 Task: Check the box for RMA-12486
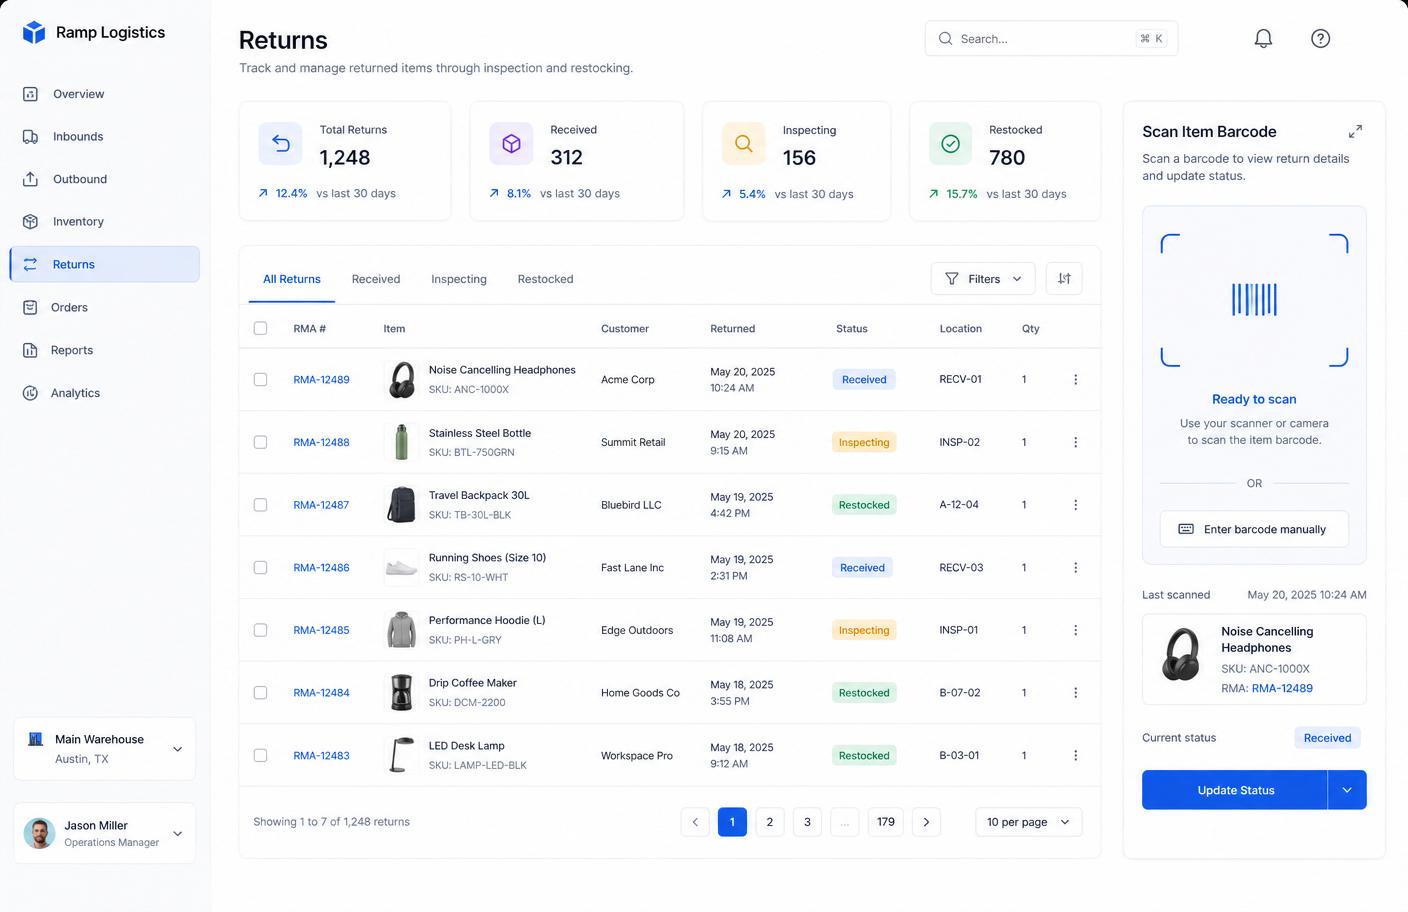click(260, 567)
